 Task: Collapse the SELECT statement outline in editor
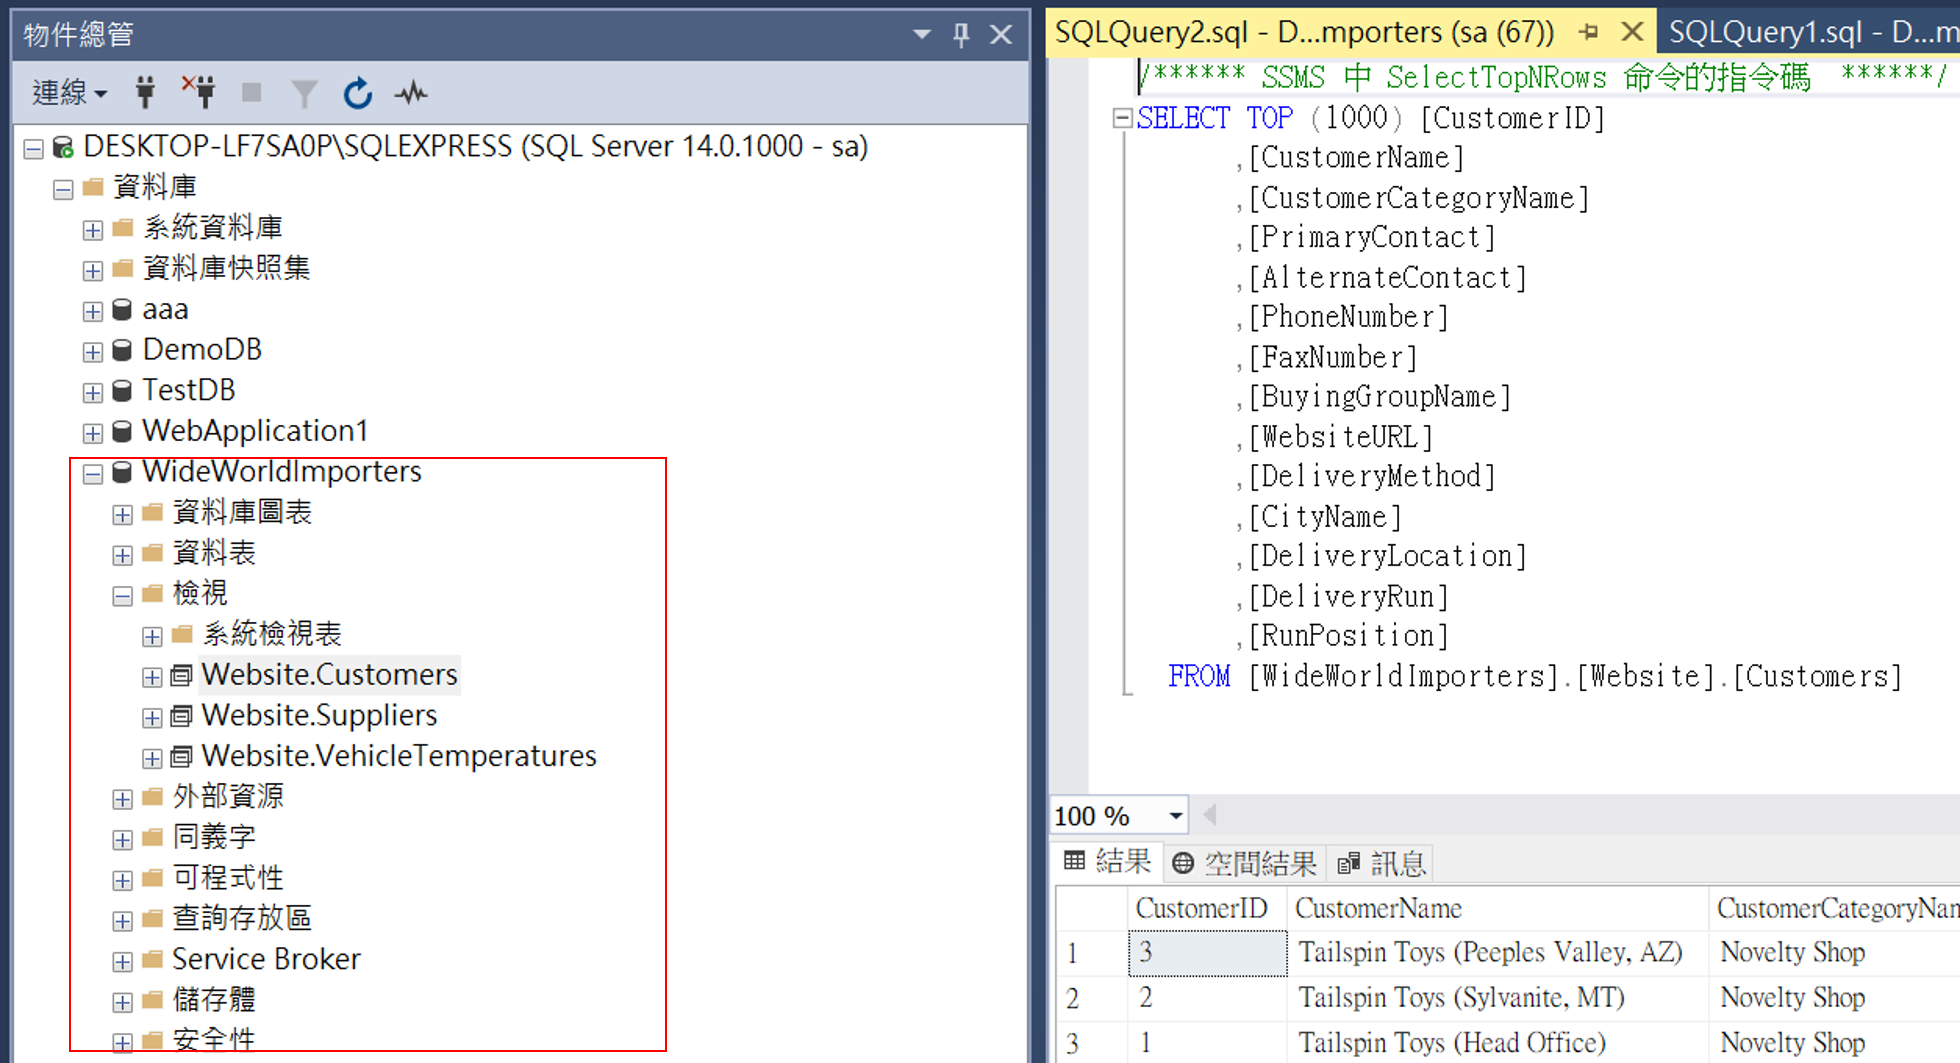pyautogui.click(x=1122, y=118)
